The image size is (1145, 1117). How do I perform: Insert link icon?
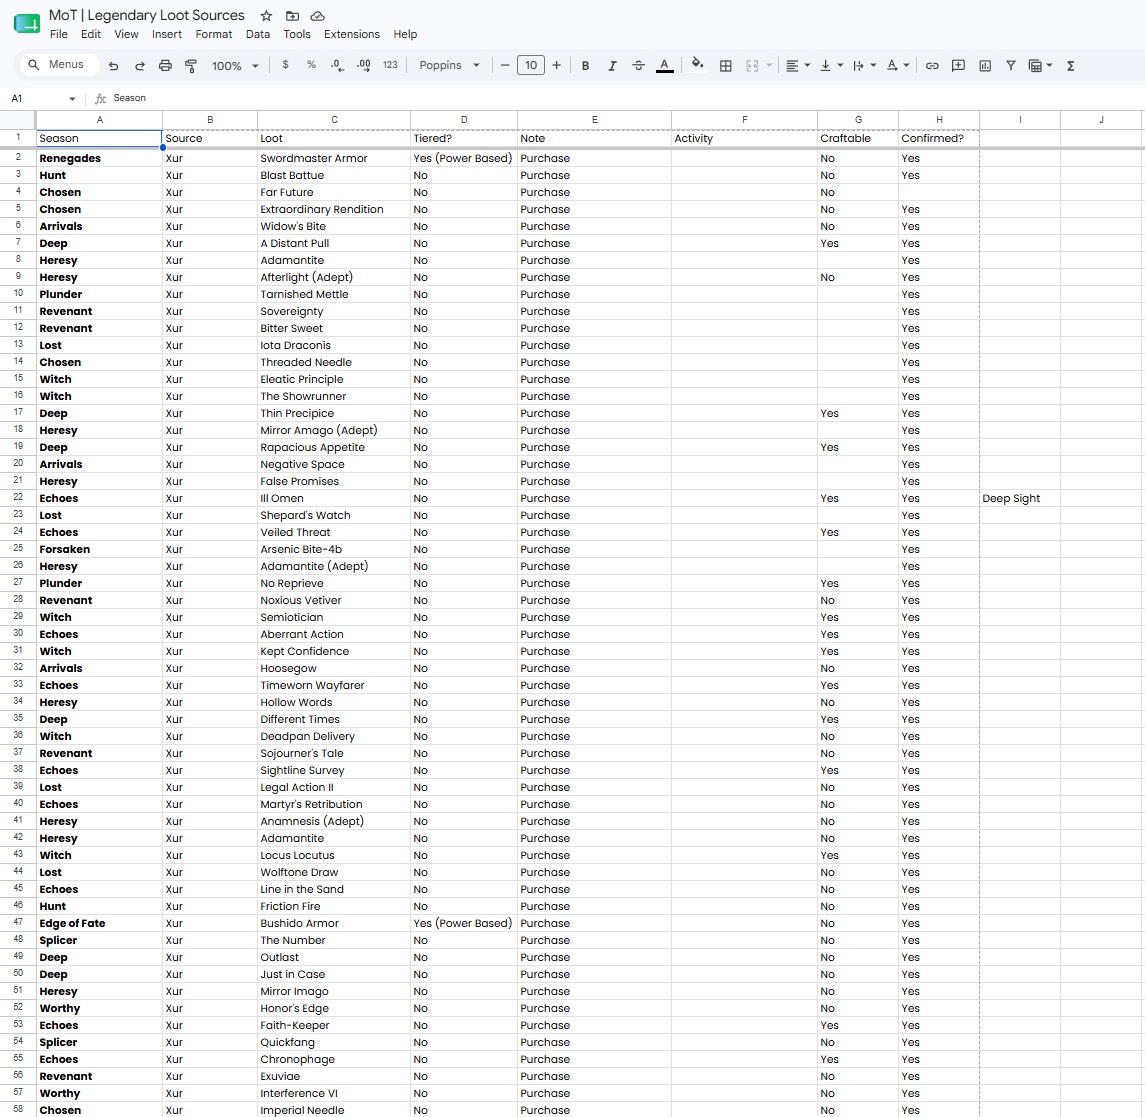click(932, 66)
